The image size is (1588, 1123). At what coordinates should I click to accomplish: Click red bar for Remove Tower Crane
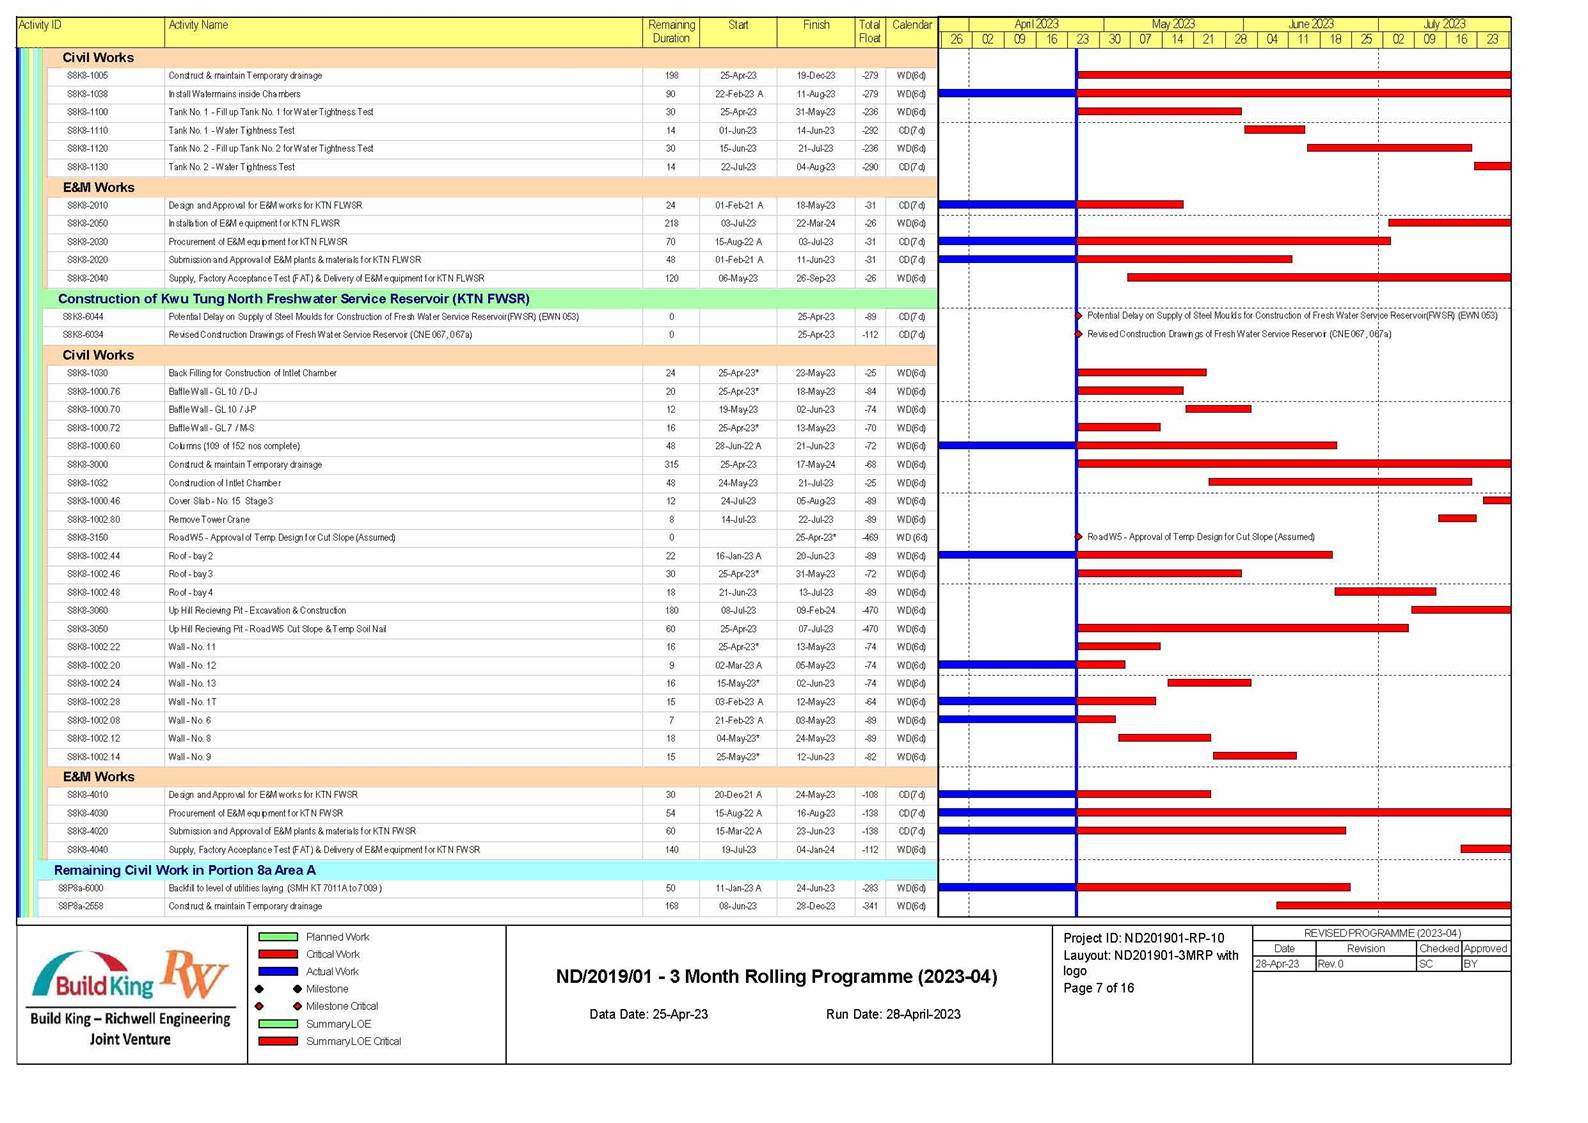[1457, 518]
